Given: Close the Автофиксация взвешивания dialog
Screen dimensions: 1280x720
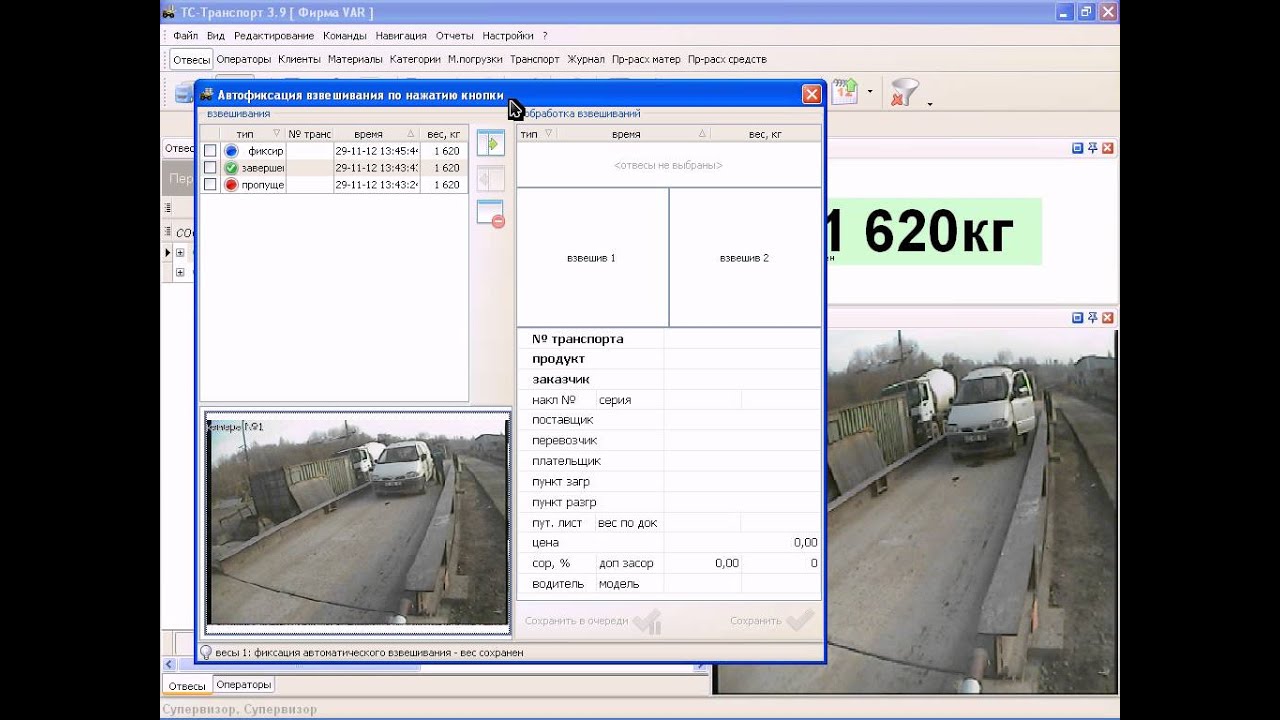Looking at the screenshot, I should coord(811,94).
